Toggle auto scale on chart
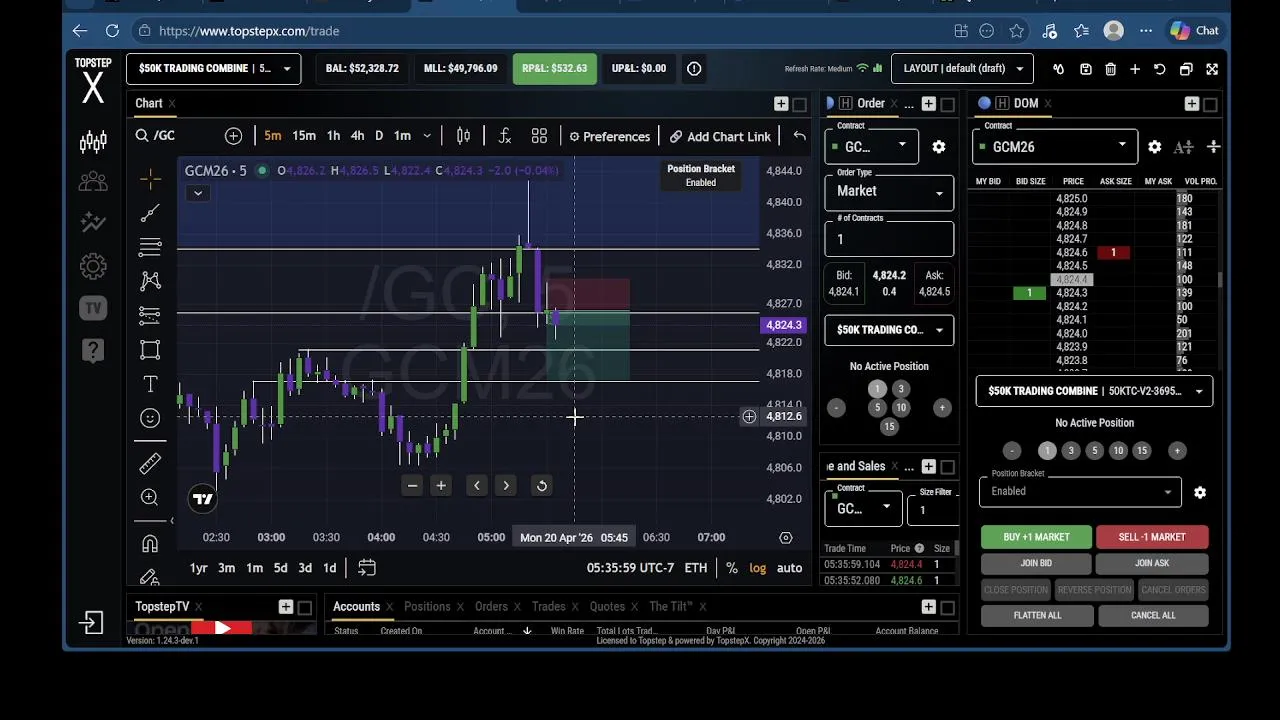Image resolution: width=1280 pixels, height=720 pixels. [790, 568]
